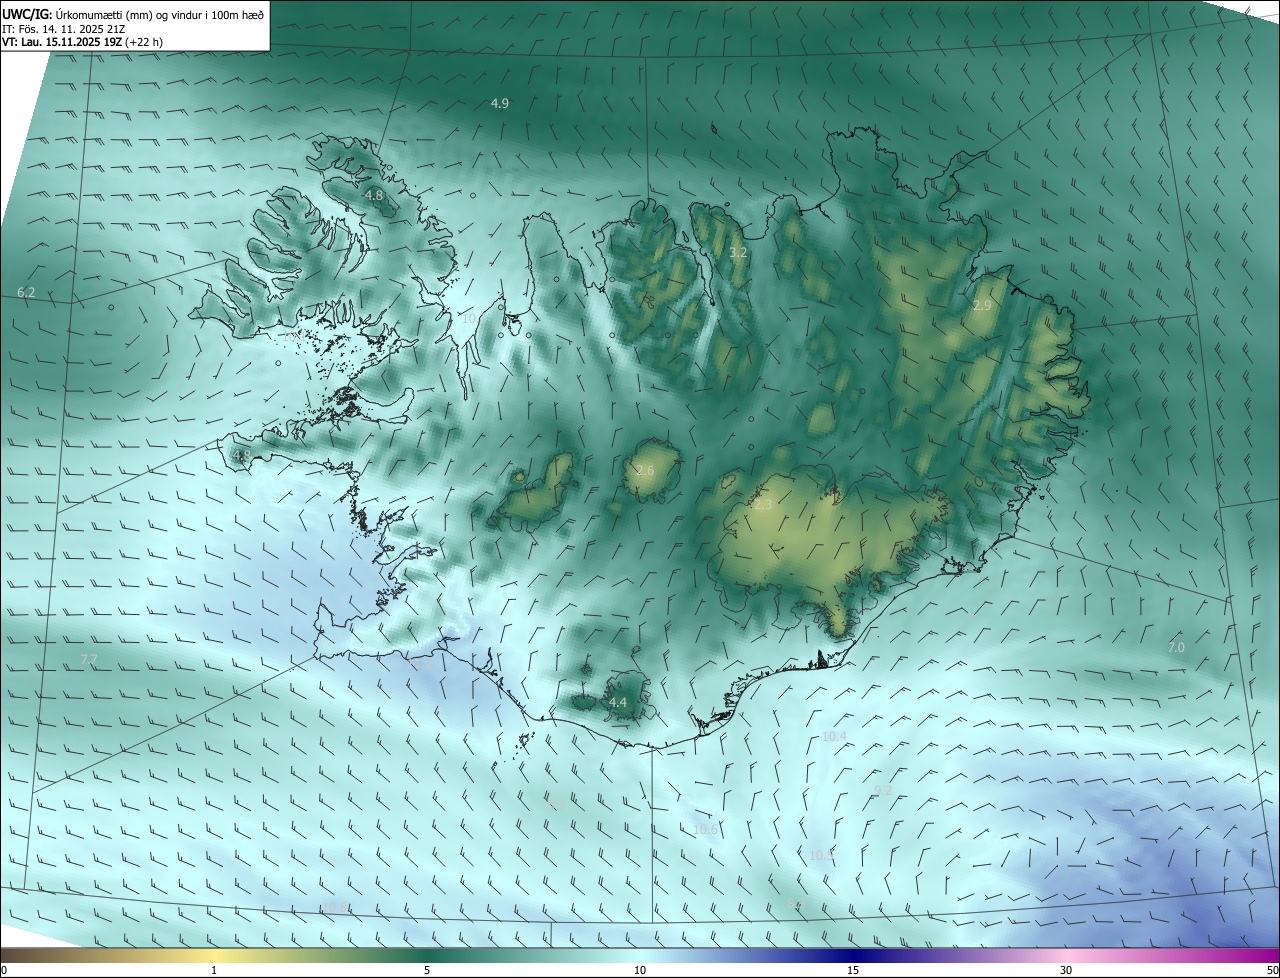Click the '0' tick on the colour scale
The image size is (1280, 978).
[4, 970]
